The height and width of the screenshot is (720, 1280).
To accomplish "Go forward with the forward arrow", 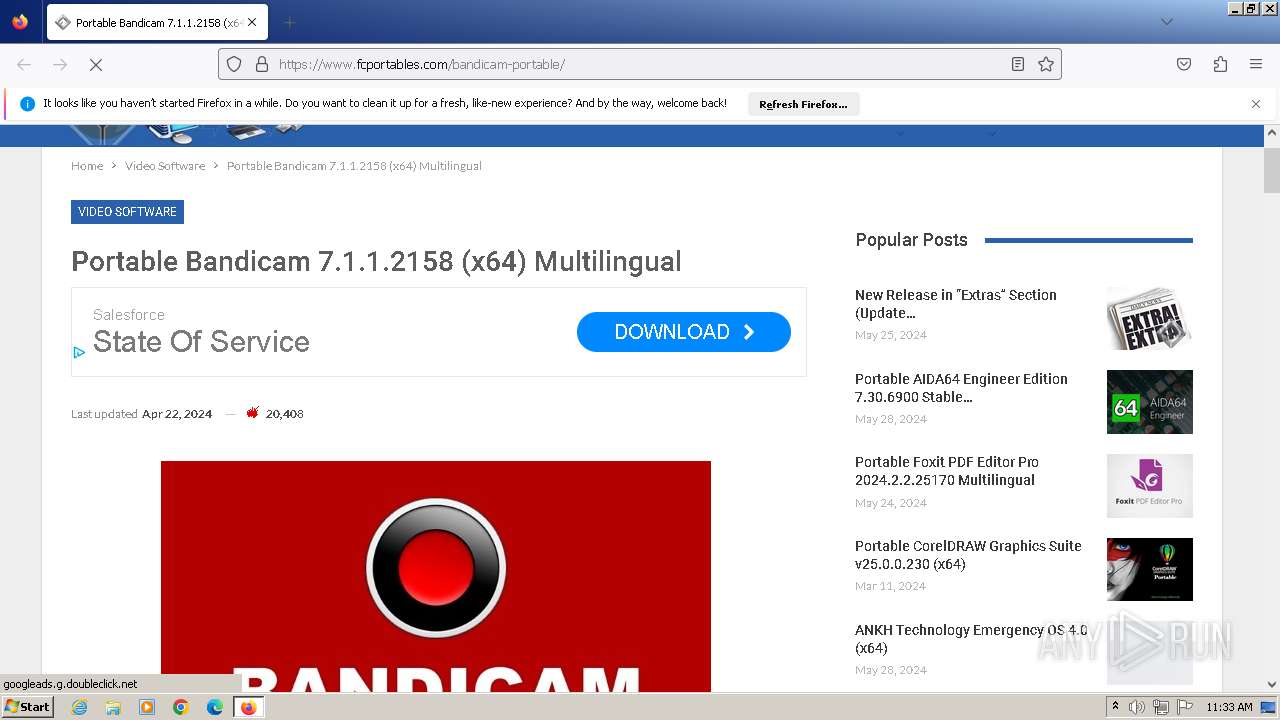I will pos(60,64).
